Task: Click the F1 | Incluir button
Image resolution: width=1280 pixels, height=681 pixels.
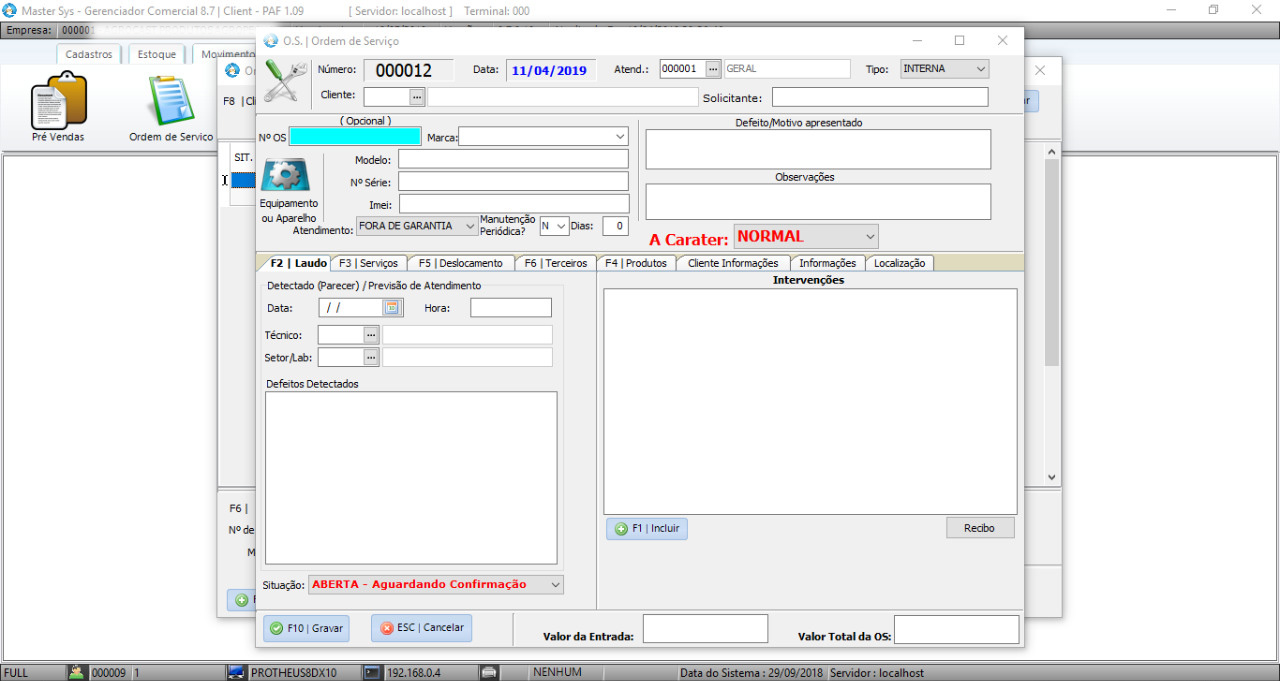Action: [x=647, y=528]
